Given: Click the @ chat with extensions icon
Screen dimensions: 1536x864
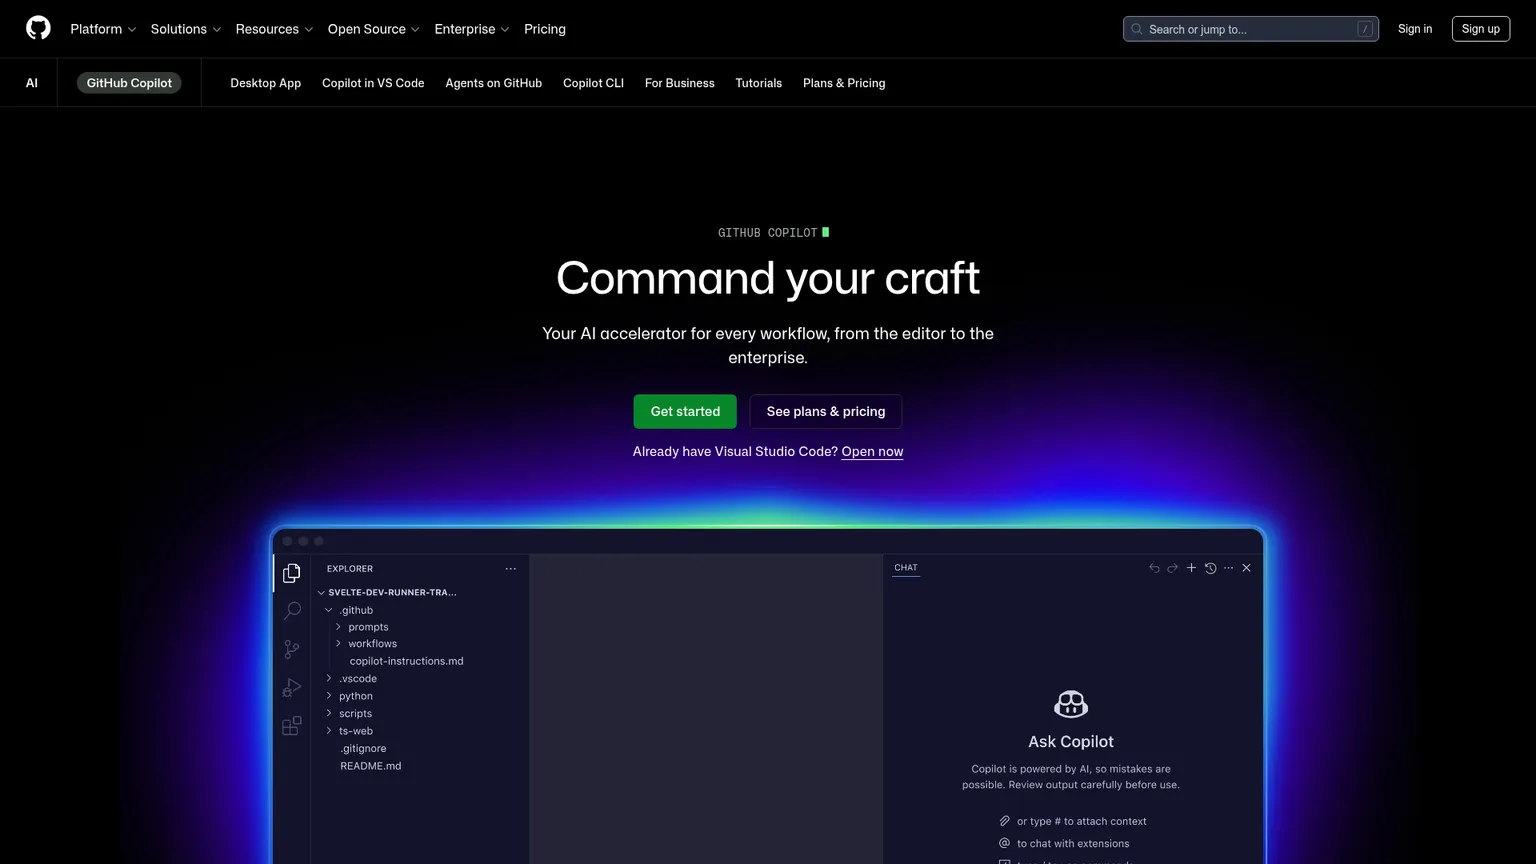Looking at the screenshot, I should point(1004,843).
